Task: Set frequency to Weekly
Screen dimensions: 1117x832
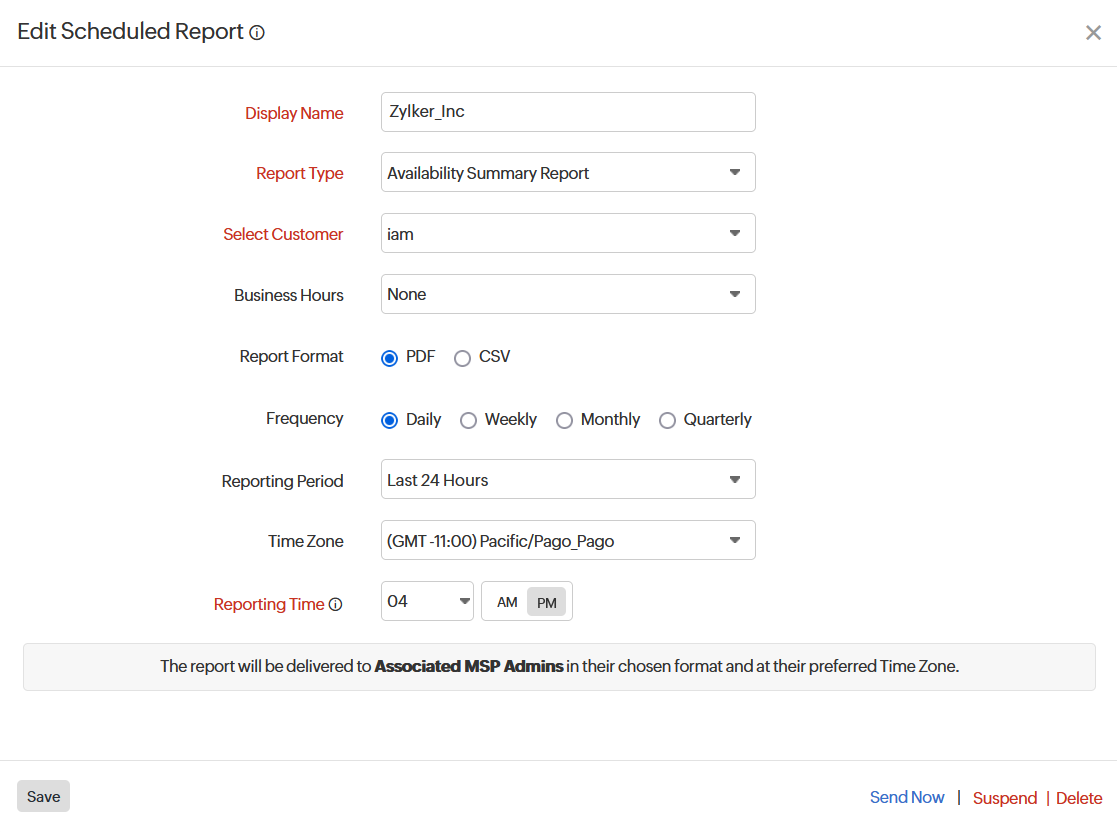Action: tap(468, 420)
